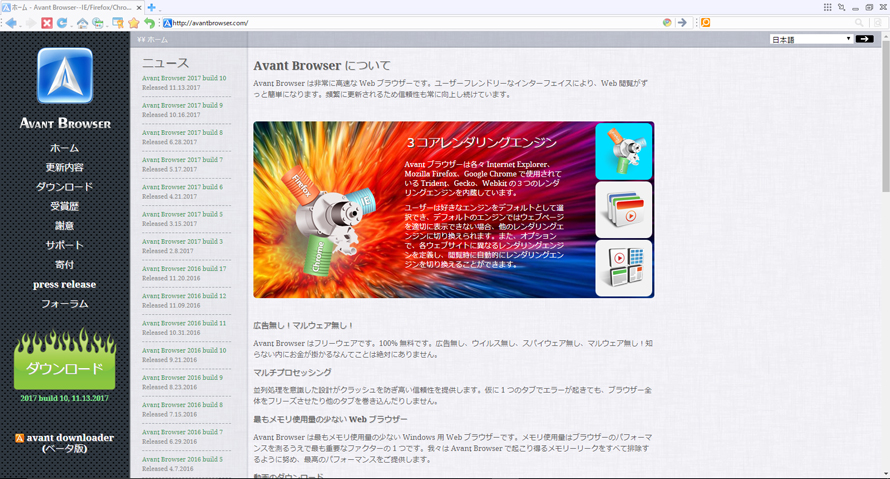This screenshot has height=479, width=890.
Task: Click the certificate-style page icon in toolbar
Action: (x=117, y=23)
